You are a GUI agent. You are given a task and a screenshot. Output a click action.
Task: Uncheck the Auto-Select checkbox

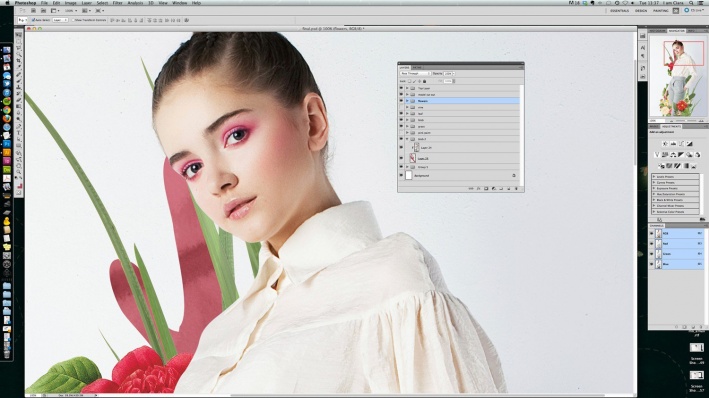coord(33,20)
